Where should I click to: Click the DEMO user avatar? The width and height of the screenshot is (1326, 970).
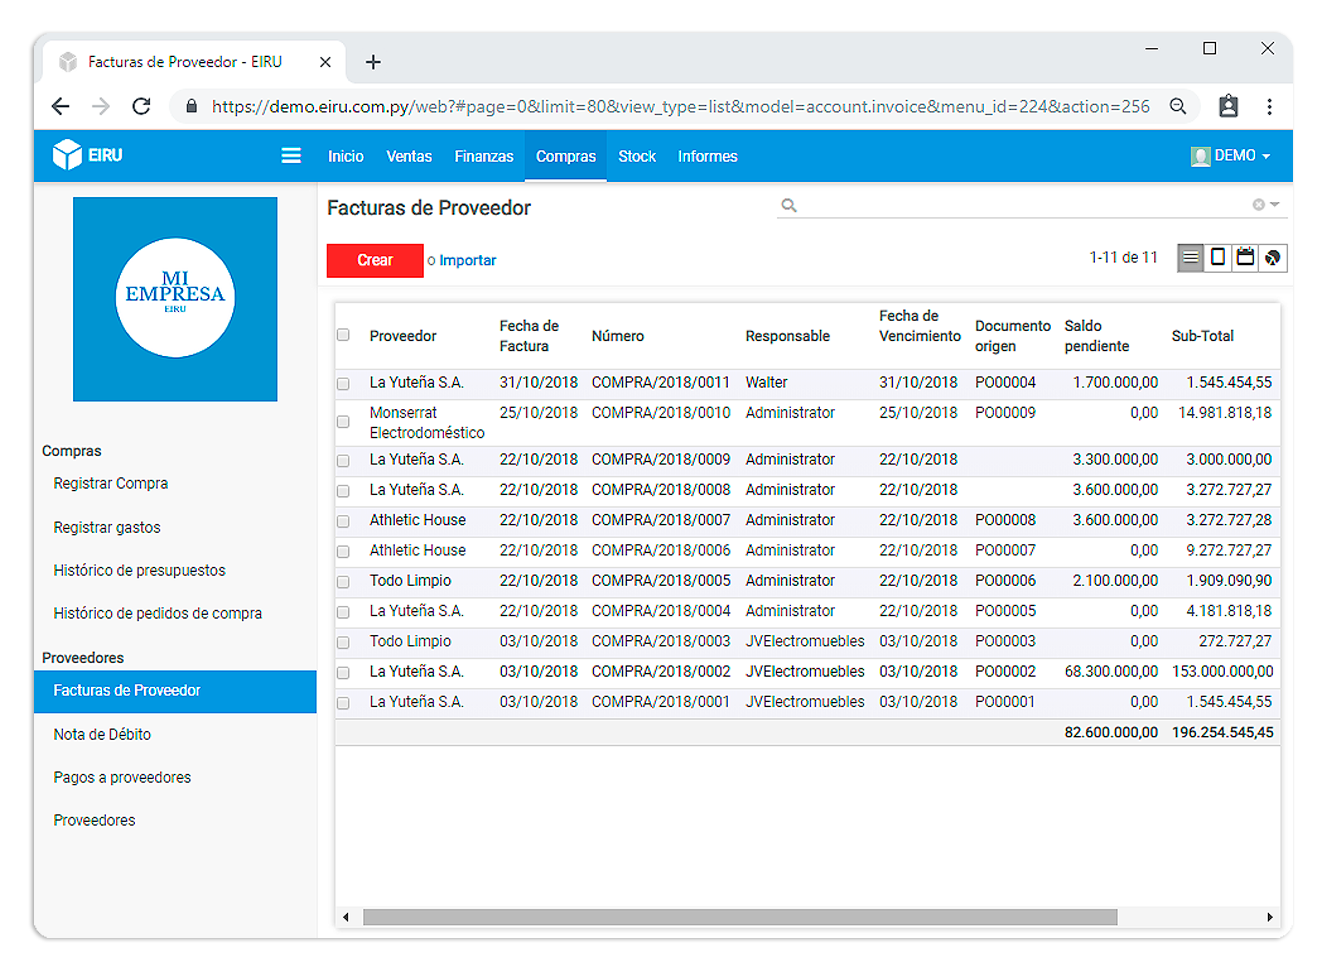coord(1201,156)
